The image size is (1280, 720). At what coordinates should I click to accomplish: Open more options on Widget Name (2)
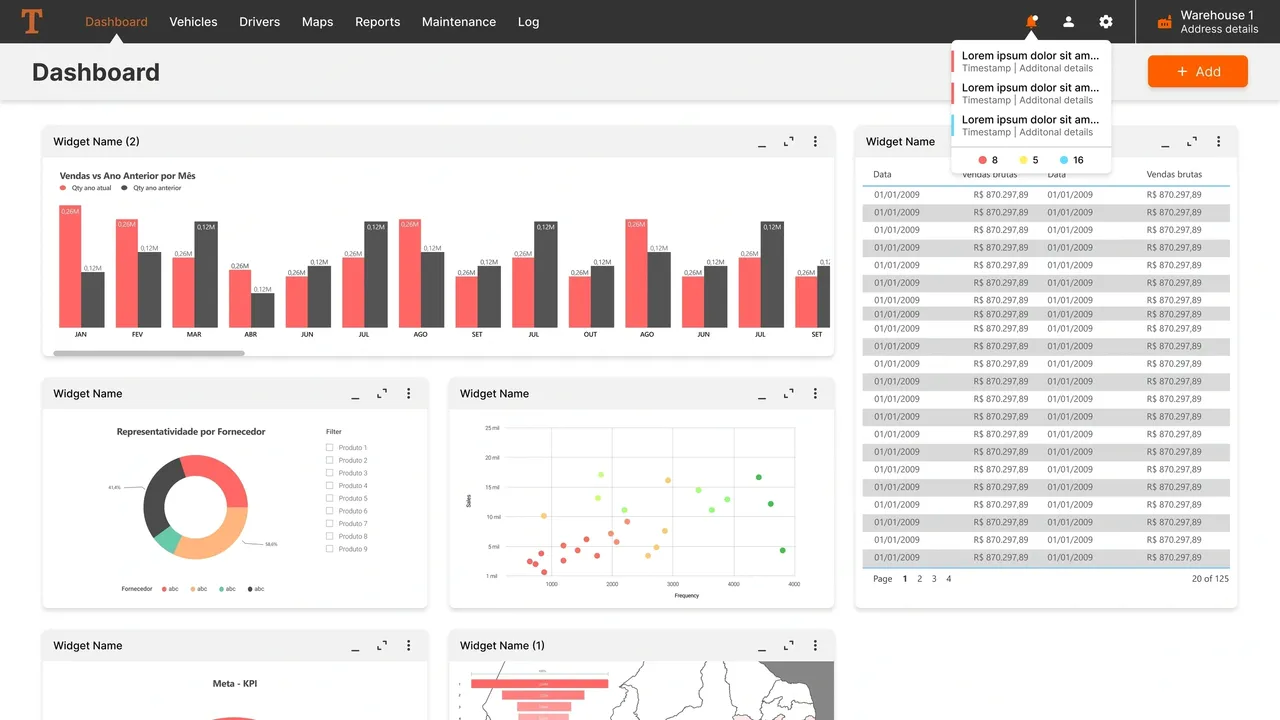[815, 142]
